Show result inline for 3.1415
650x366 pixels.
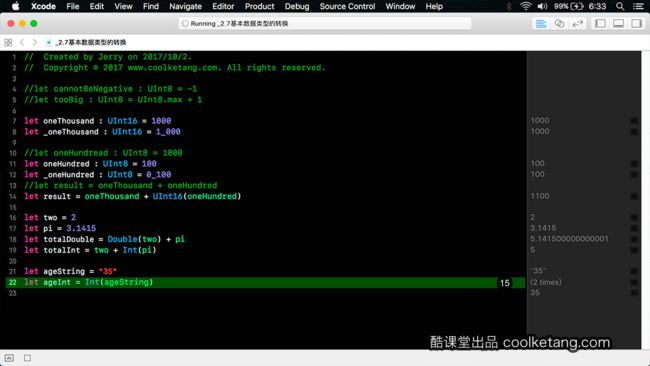pyautogui.click(x=634, y=228)
